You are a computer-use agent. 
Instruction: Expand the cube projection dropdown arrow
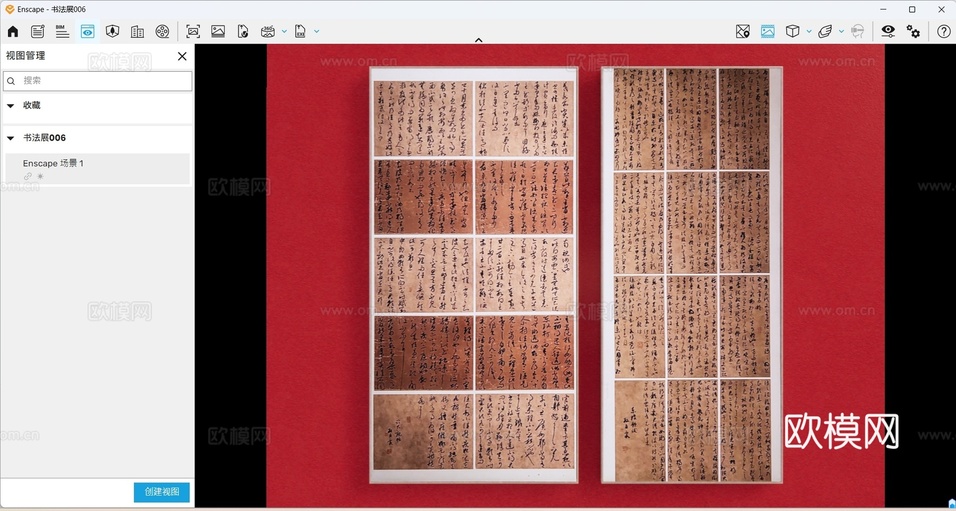809,32
